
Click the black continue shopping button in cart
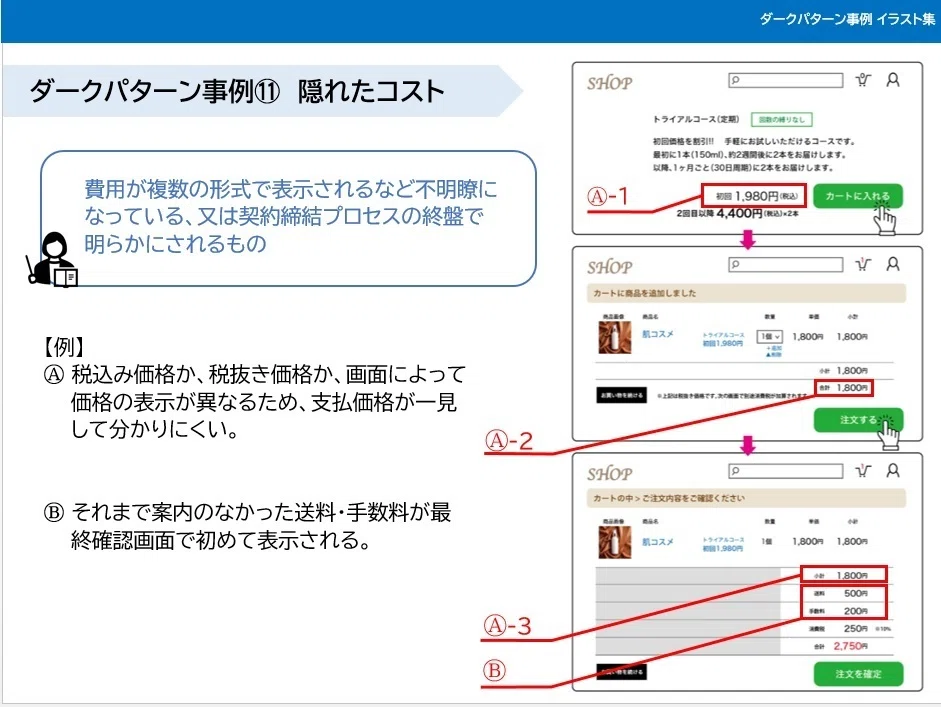(621, 395)
